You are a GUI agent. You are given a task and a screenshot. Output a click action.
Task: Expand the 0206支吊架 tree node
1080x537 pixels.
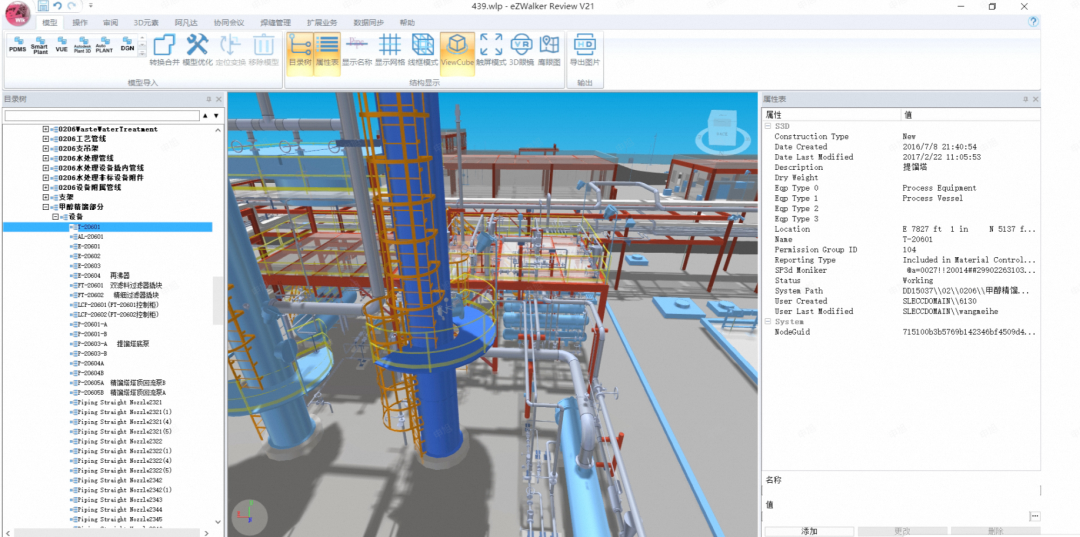pyautogui.click(x=45, y=149)
